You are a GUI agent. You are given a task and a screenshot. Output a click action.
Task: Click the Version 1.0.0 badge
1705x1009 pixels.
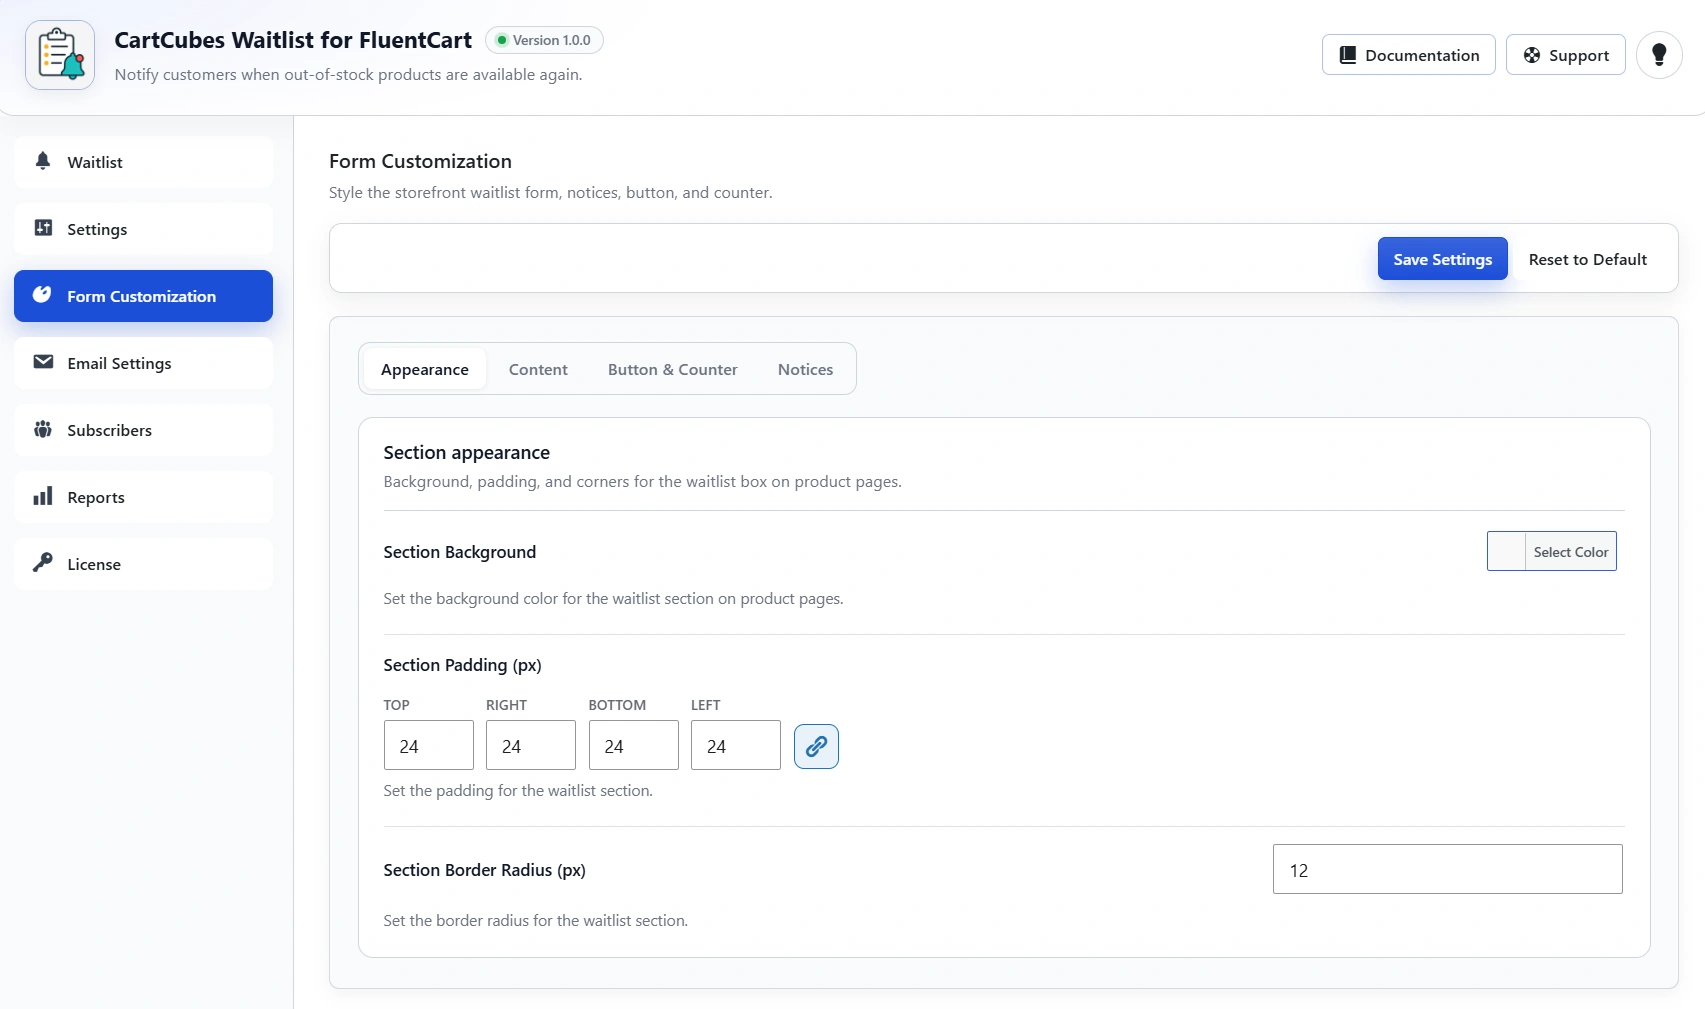tap(544, 40)
